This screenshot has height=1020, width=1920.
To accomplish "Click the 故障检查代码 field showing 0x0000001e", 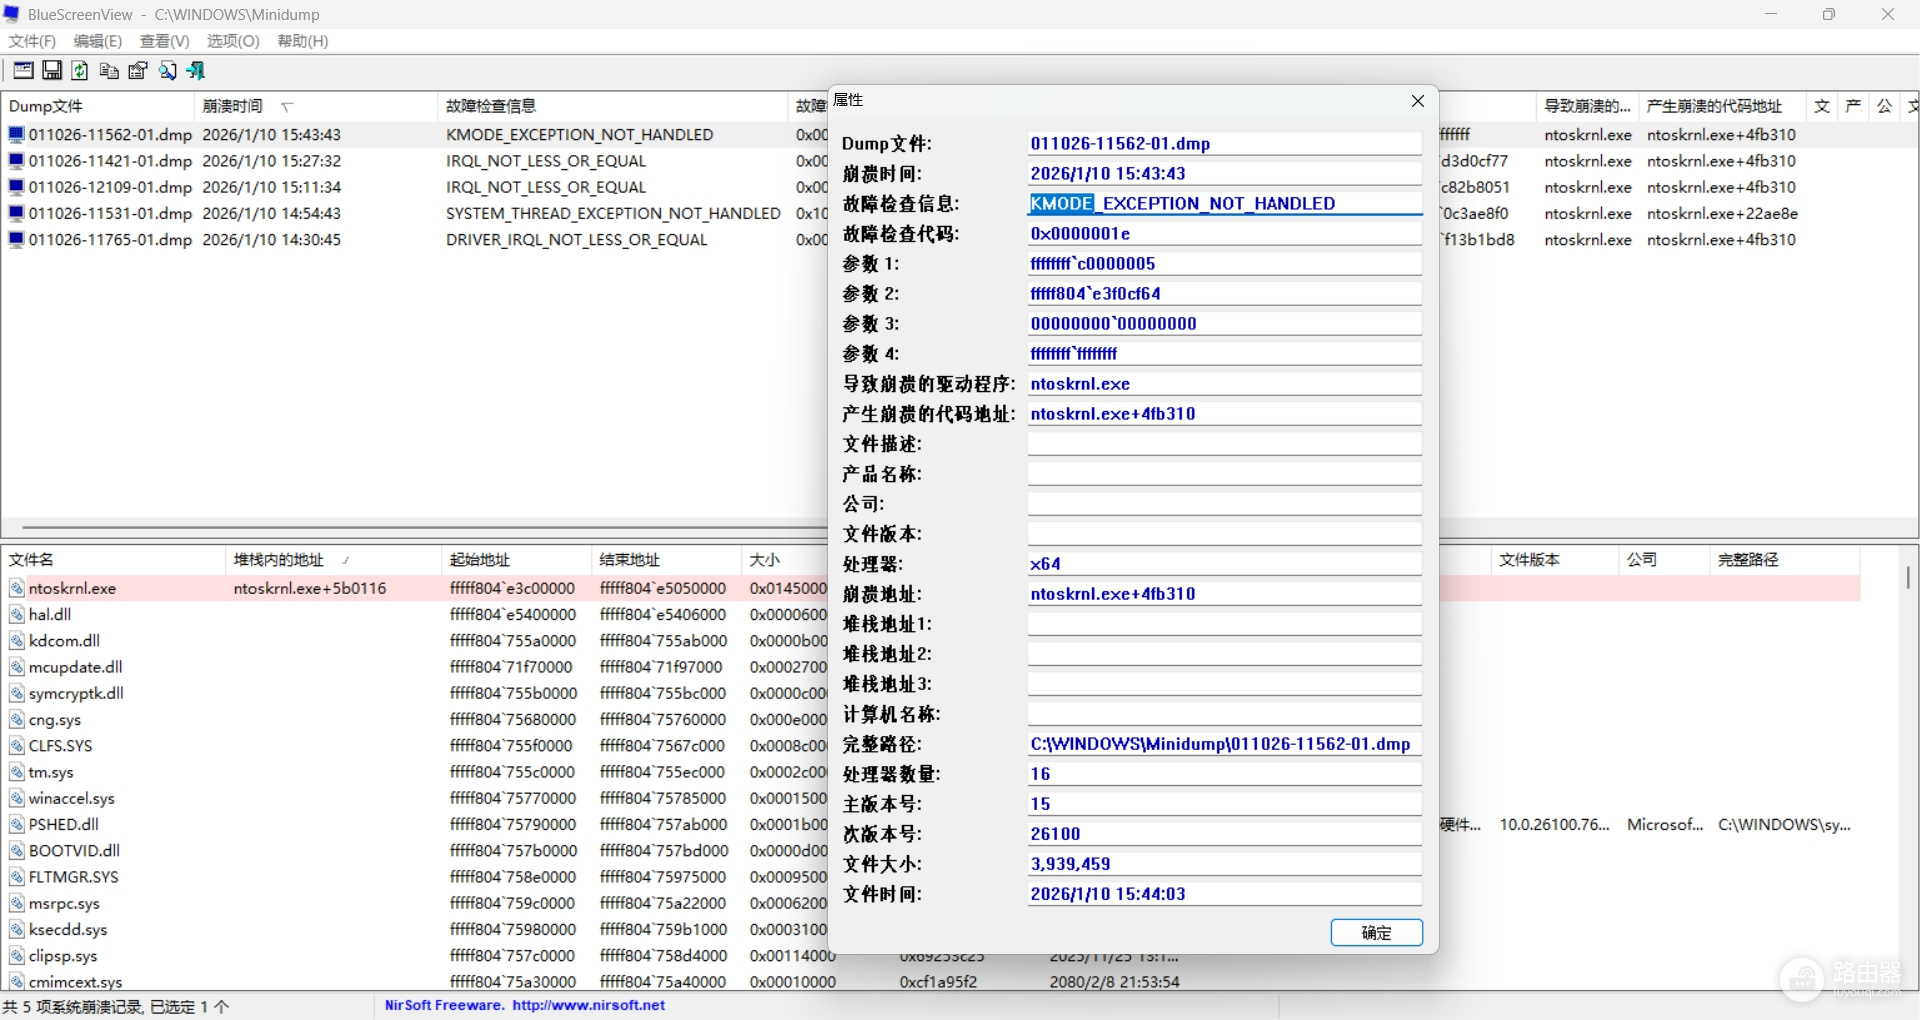I will click(x=1225, y=234).
